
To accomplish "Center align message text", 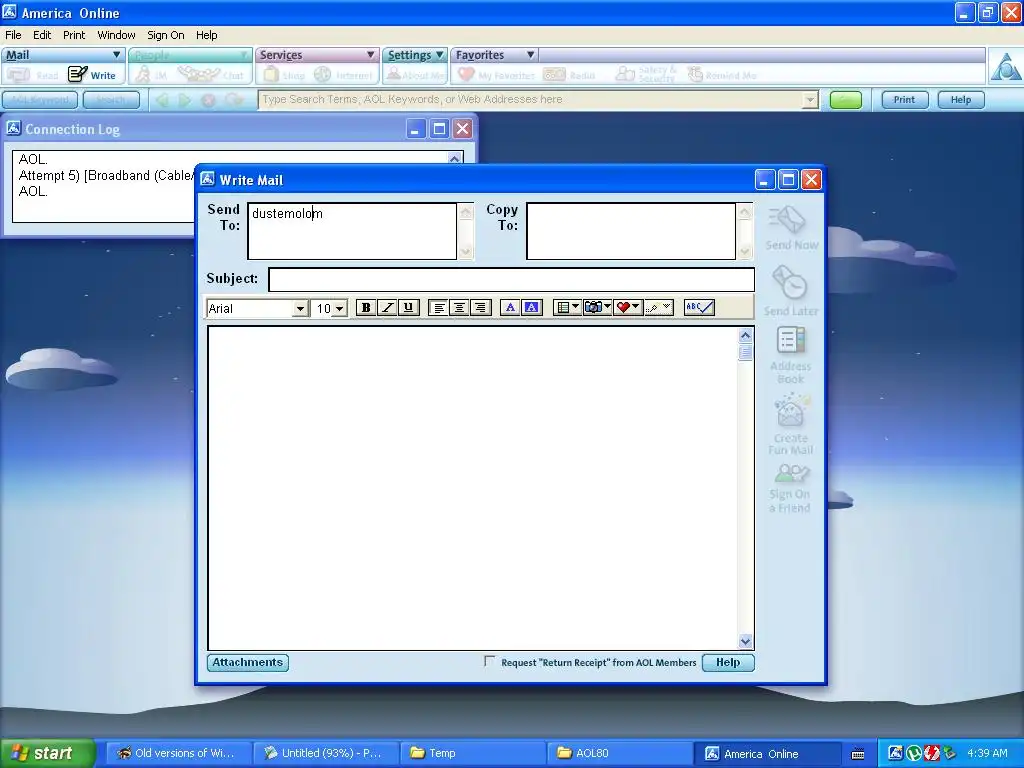I will (x=460, y=308).
